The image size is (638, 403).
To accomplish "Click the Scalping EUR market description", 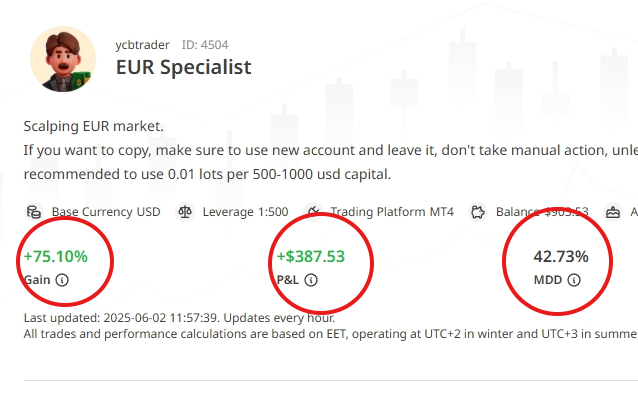I will [x=93, y=126].
